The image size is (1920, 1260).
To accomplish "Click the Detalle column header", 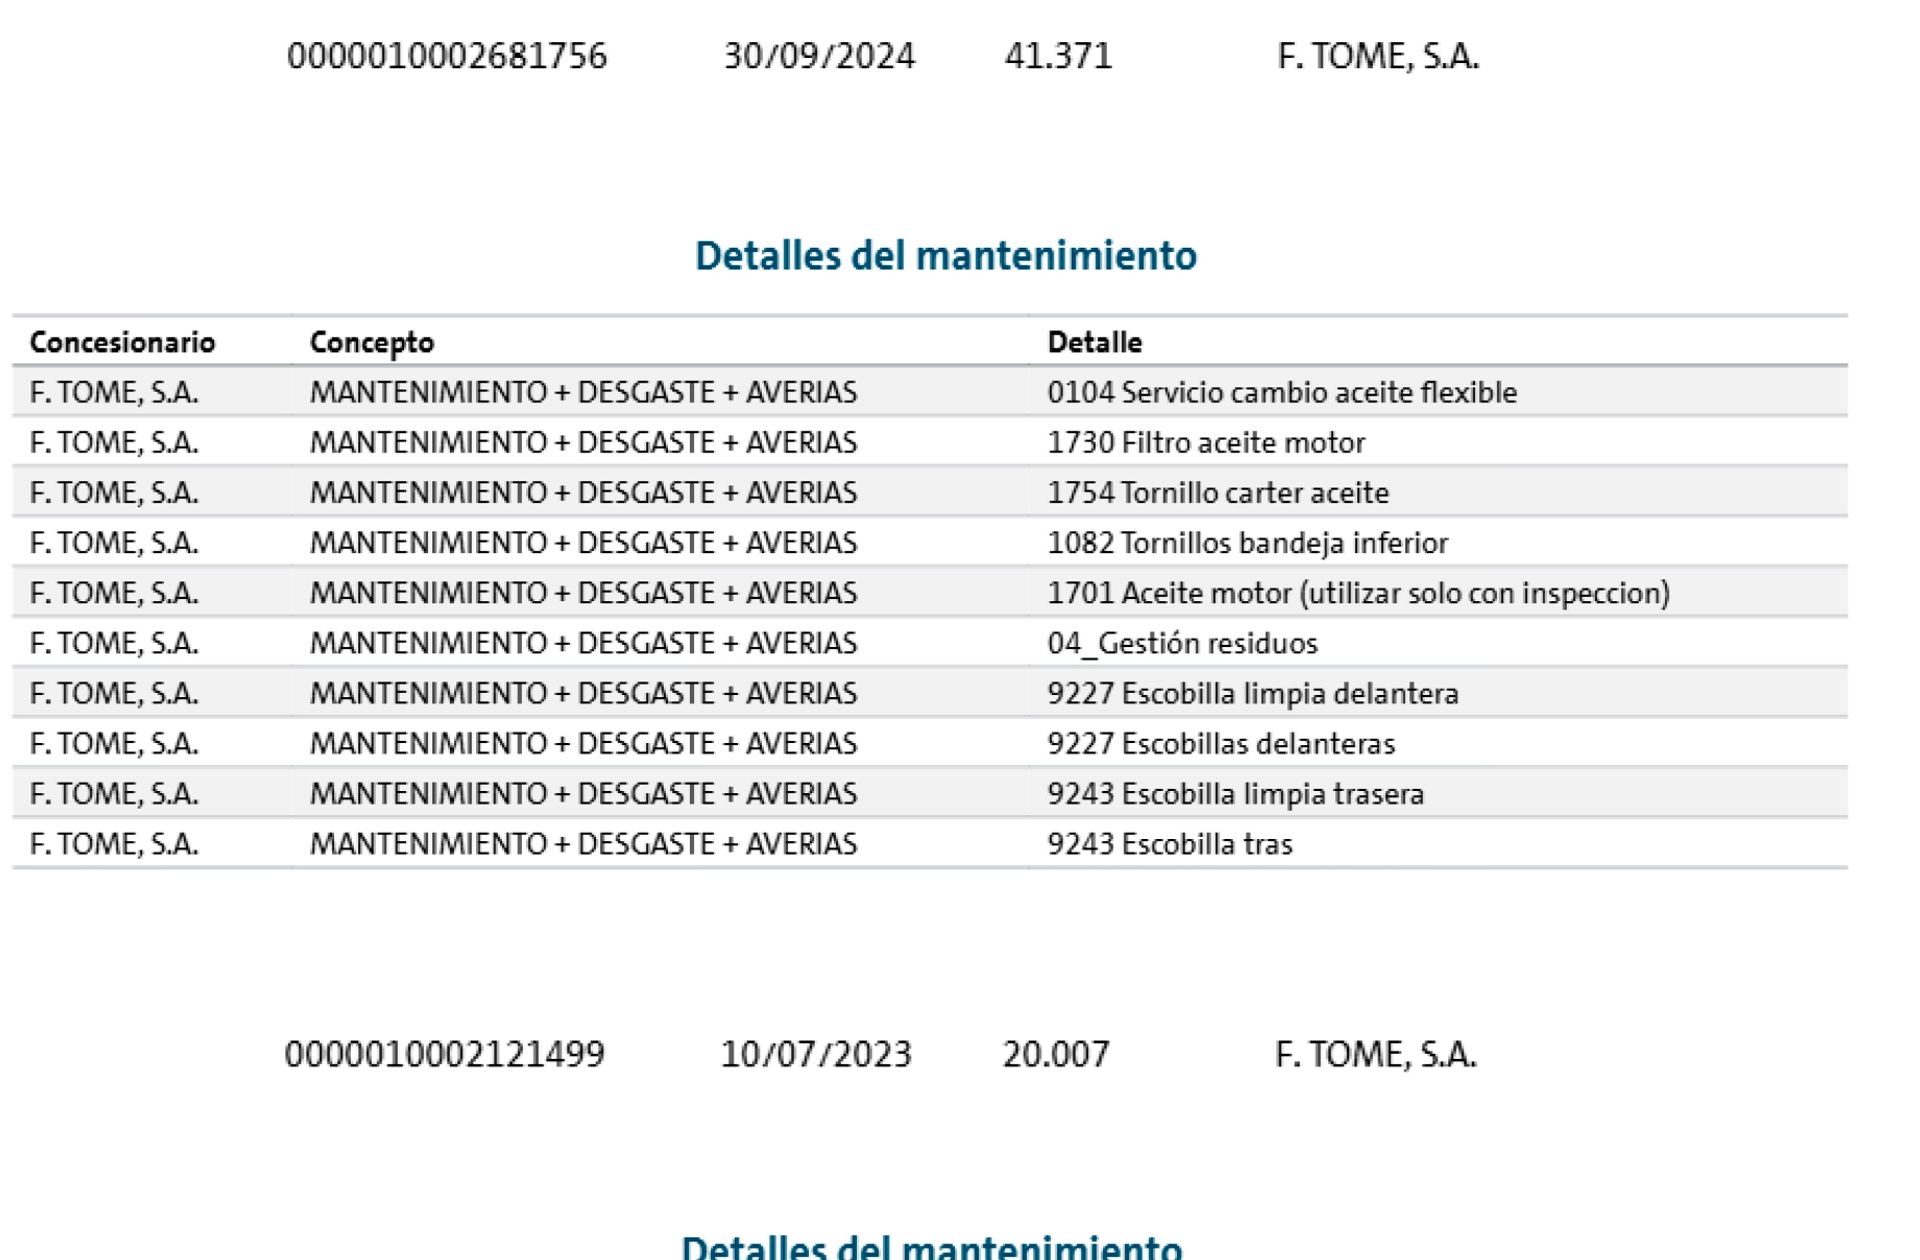I will [1094, 342].
